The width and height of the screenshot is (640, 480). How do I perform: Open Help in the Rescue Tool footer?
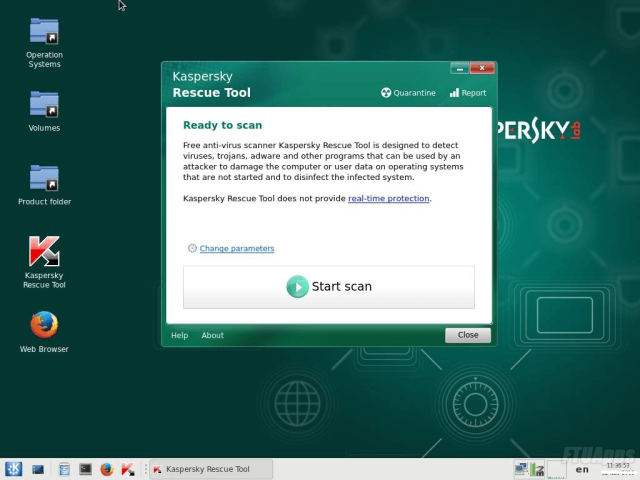(x=180, y=335)
